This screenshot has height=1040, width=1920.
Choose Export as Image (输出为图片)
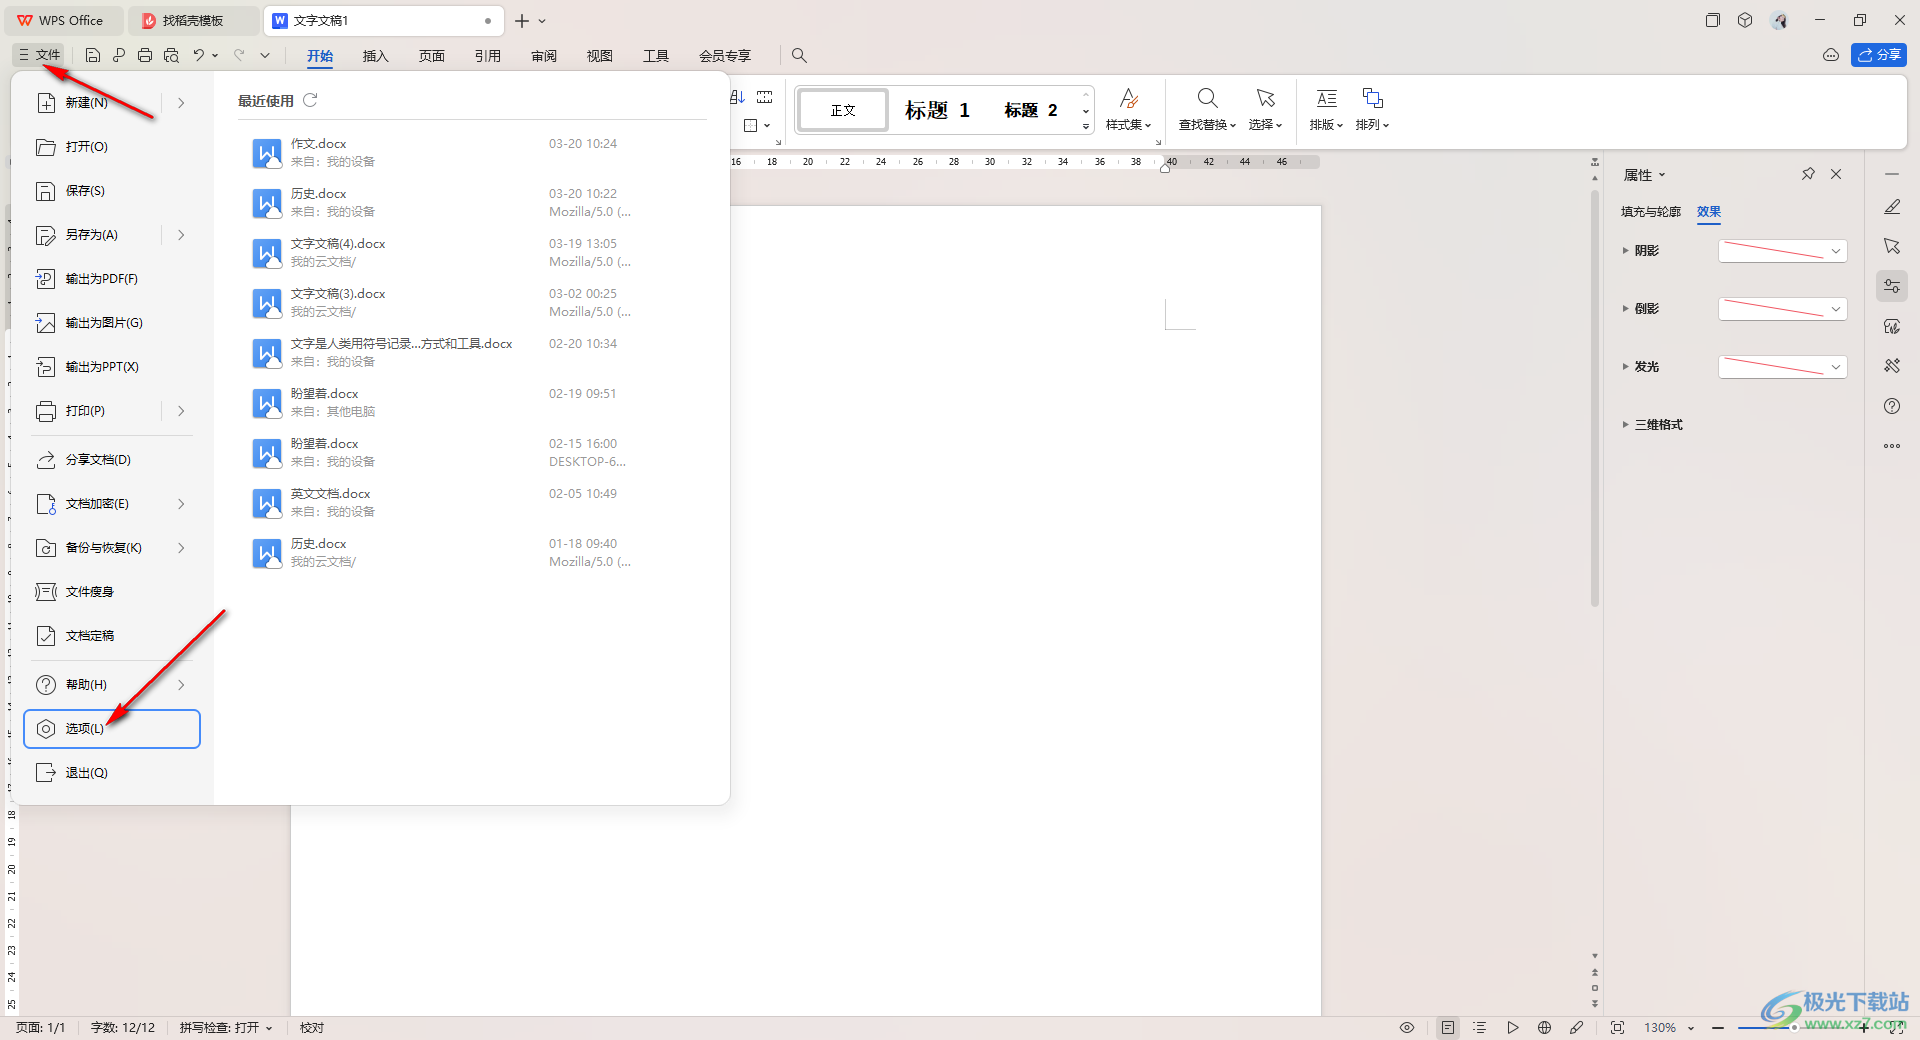[x=110, y=322]
